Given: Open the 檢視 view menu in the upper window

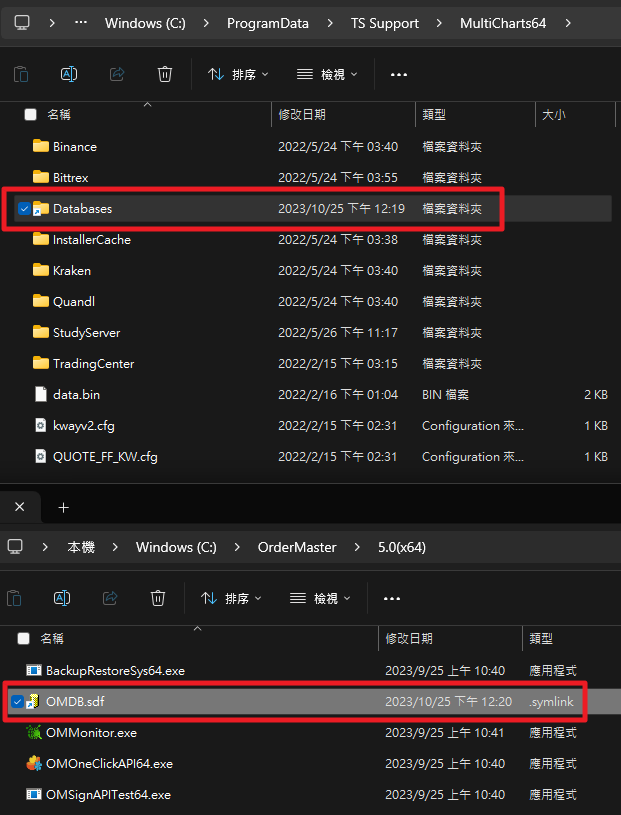Looking at the screenshot, I should click(327, 74).
